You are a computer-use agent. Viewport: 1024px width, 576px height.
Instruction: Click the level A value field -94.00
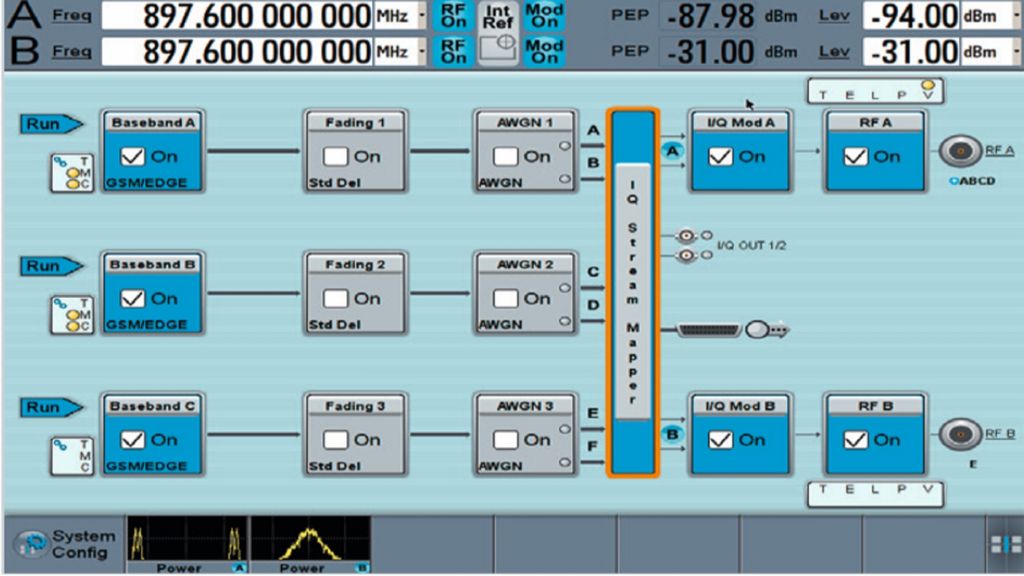(x=912, y=16)
